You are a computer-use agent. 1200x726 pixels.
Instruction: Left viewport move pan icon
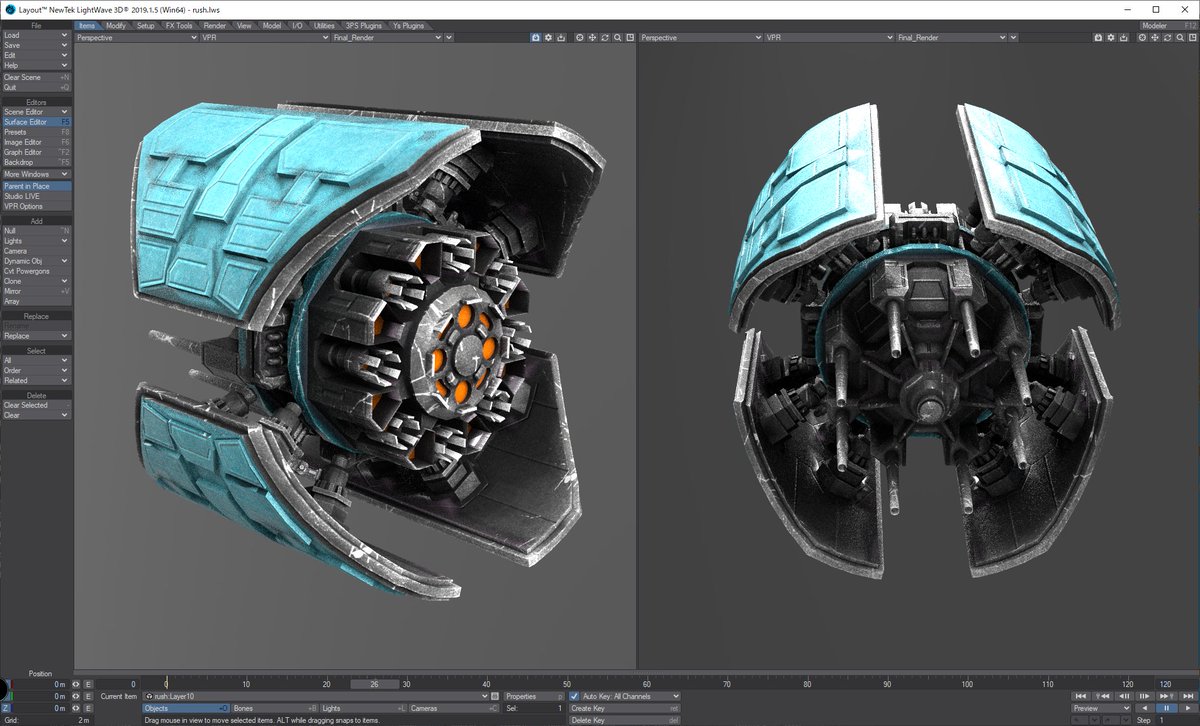click(x=592, y=37)
